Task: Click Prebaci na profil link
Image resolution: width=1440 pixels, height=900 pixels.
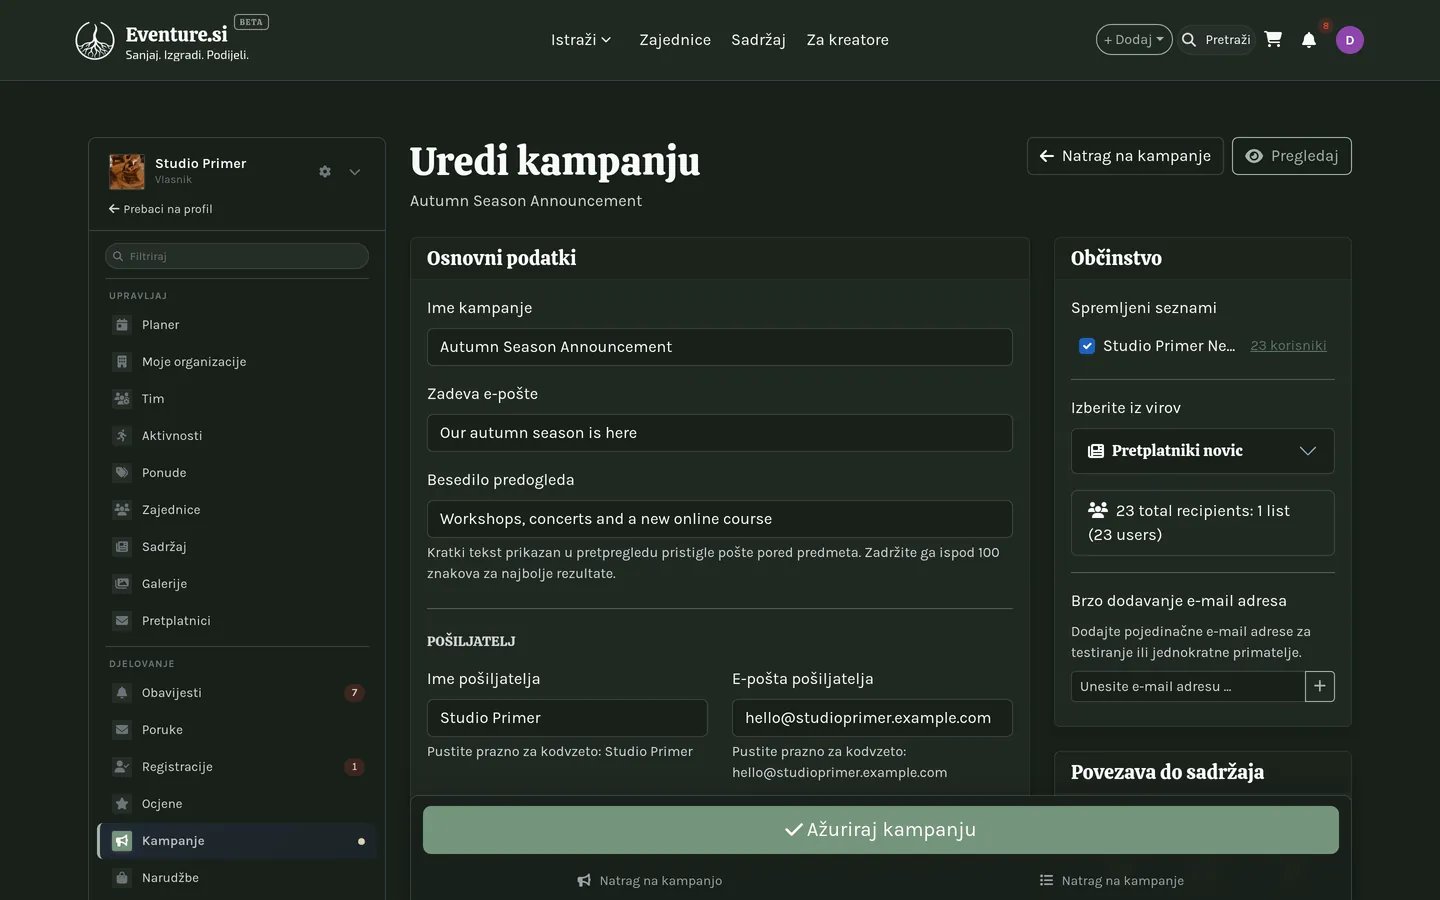Action: tap(160, 209)
